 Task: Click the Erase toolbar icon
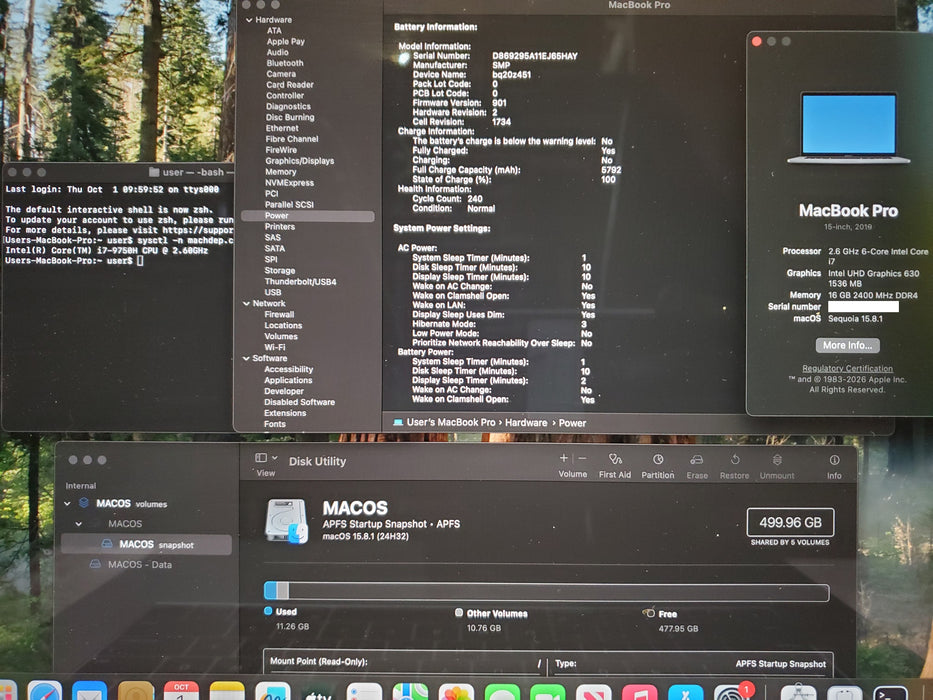pyautogui.click(x=697, y=460)
